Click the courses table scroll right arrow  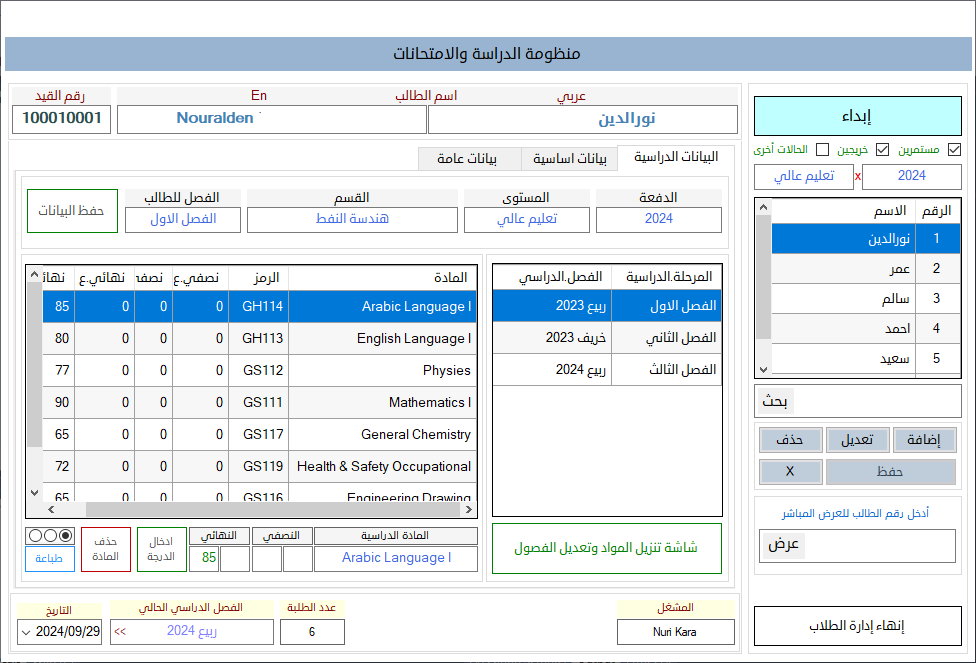pos(469,510)
